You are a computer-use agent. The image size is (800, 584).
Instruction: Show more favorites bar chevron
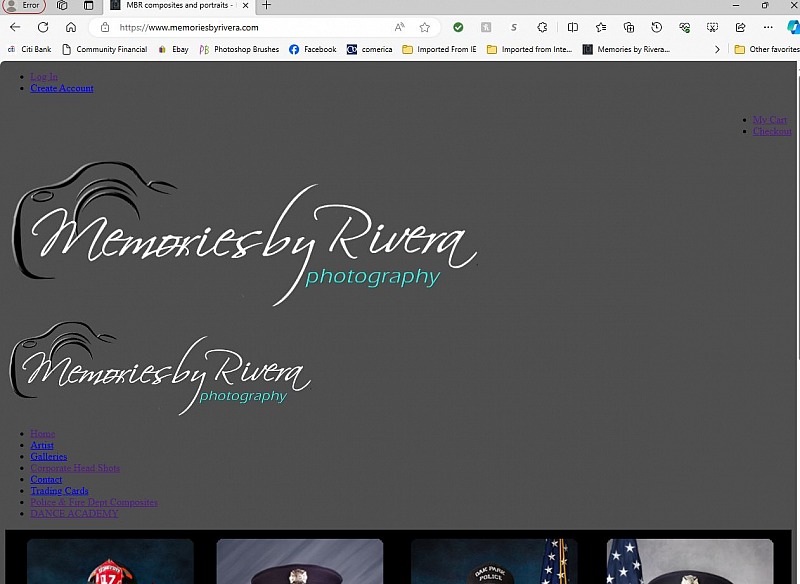click(717, 49)
